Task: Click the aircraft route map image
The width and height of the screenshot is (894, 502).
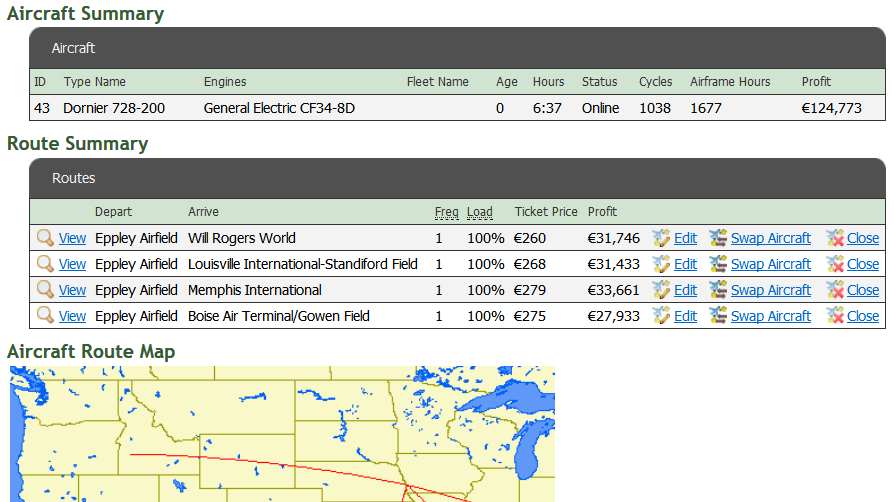Action: (282, 433)
